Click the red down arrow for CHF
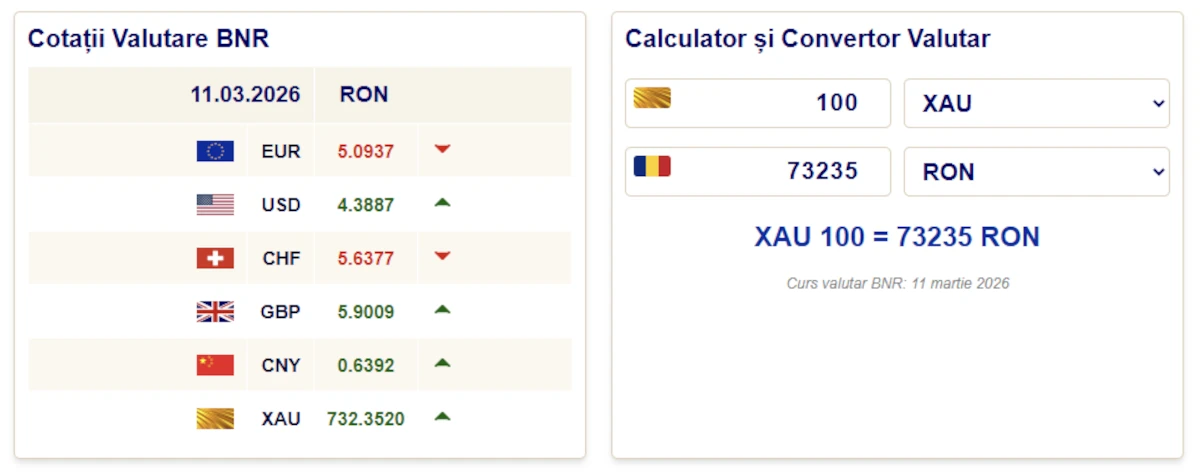 (443, 257)
